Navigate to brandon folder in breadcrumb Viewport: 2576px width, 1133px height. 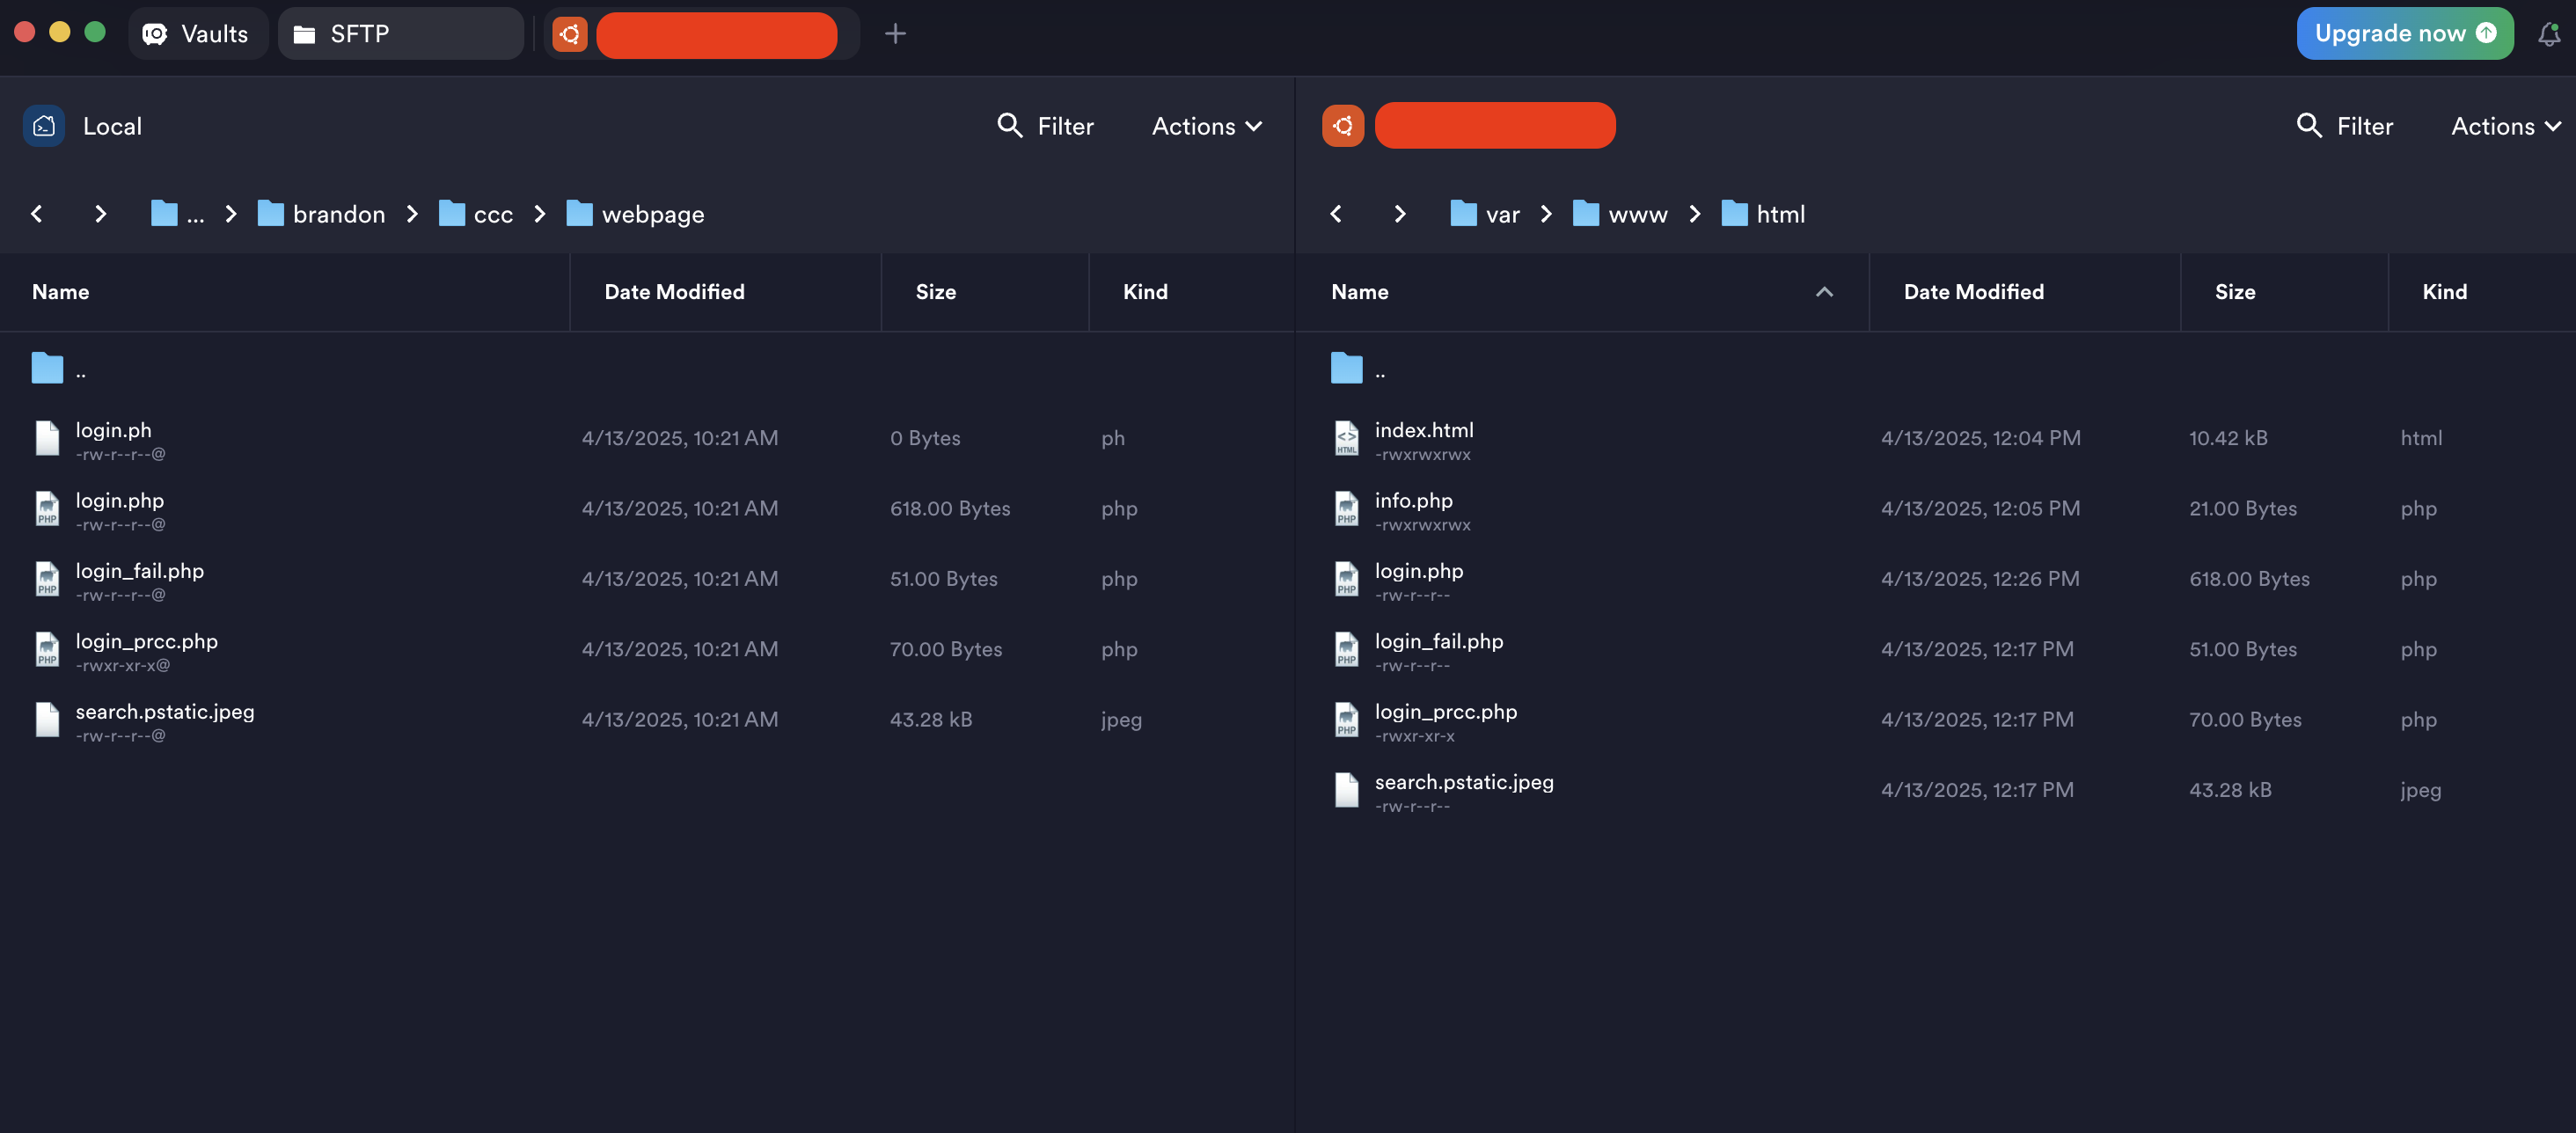(x=338, y=214)
